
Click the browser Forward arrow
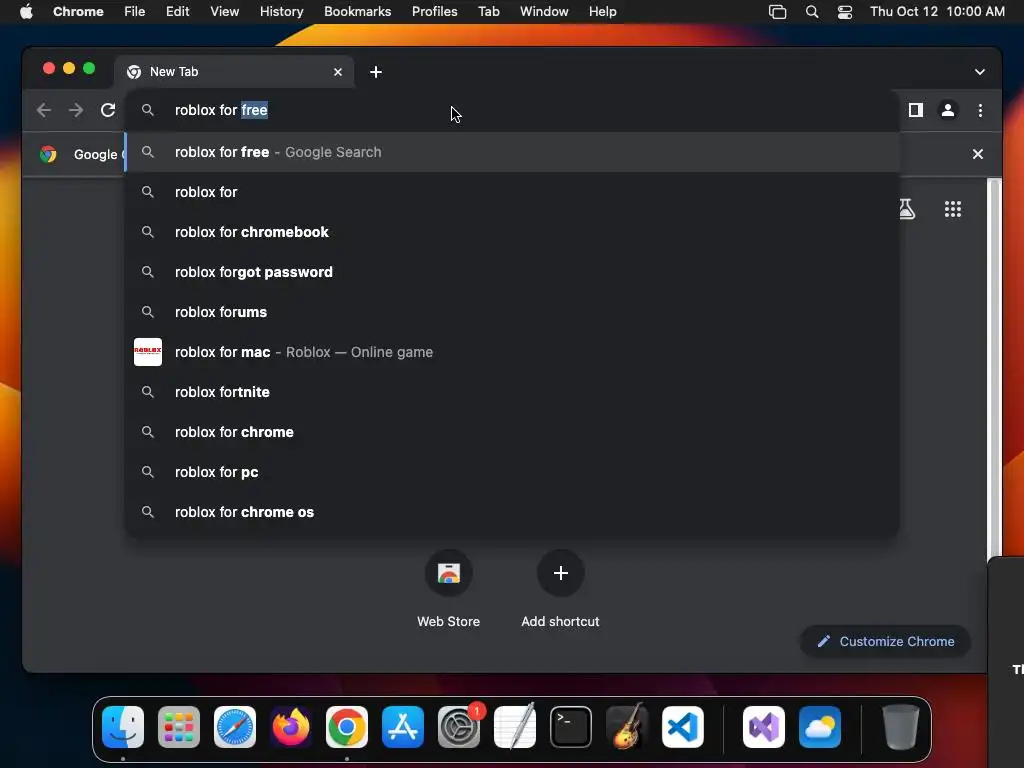76,110
